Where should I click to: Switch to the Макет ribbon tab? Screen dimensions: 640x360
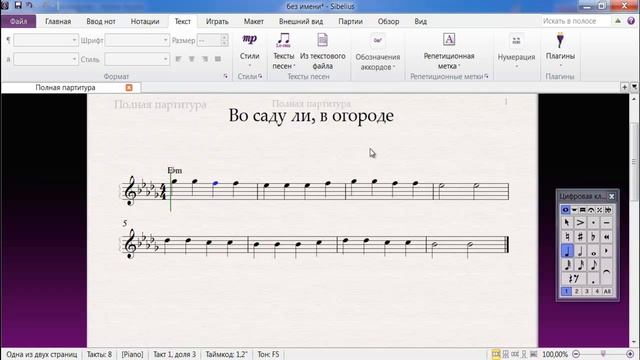click(x=253, y=21)
